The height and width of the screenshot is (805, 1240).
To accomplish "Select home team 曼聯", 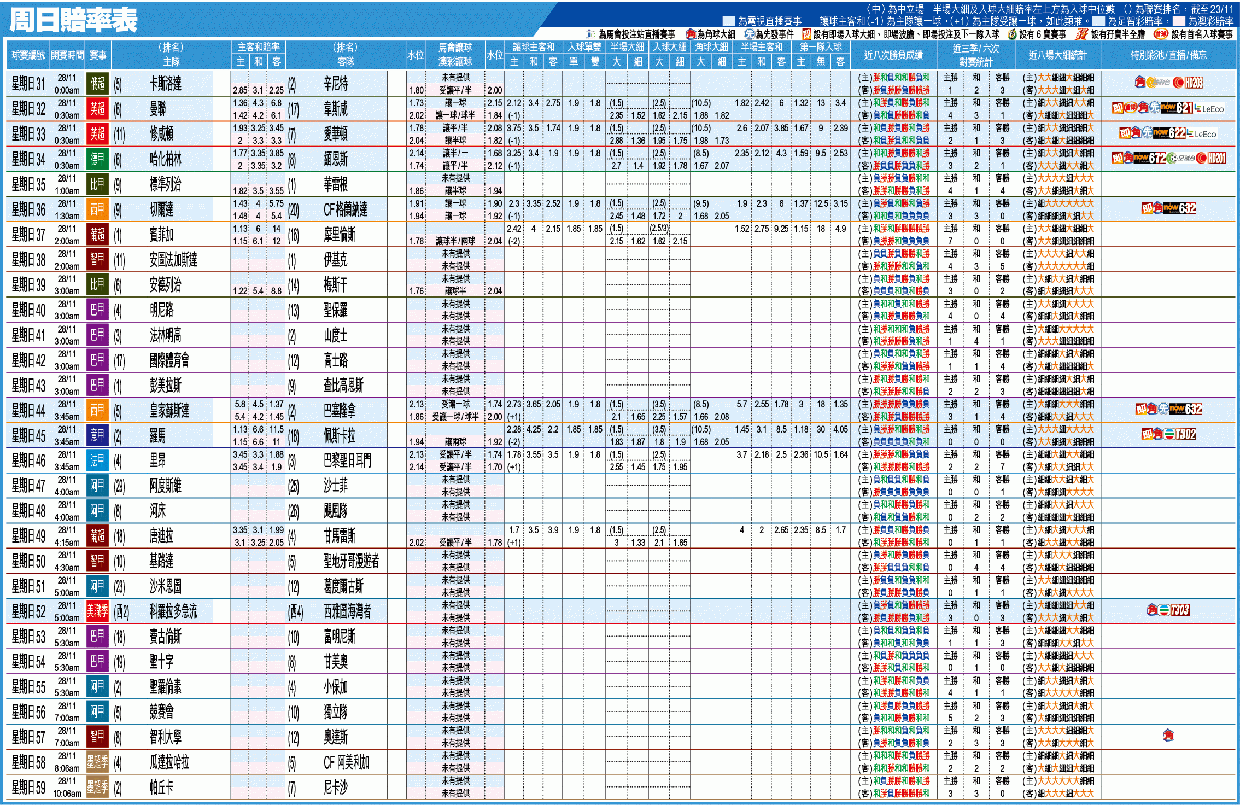I will pyautogui.click(x=159, y=108).
